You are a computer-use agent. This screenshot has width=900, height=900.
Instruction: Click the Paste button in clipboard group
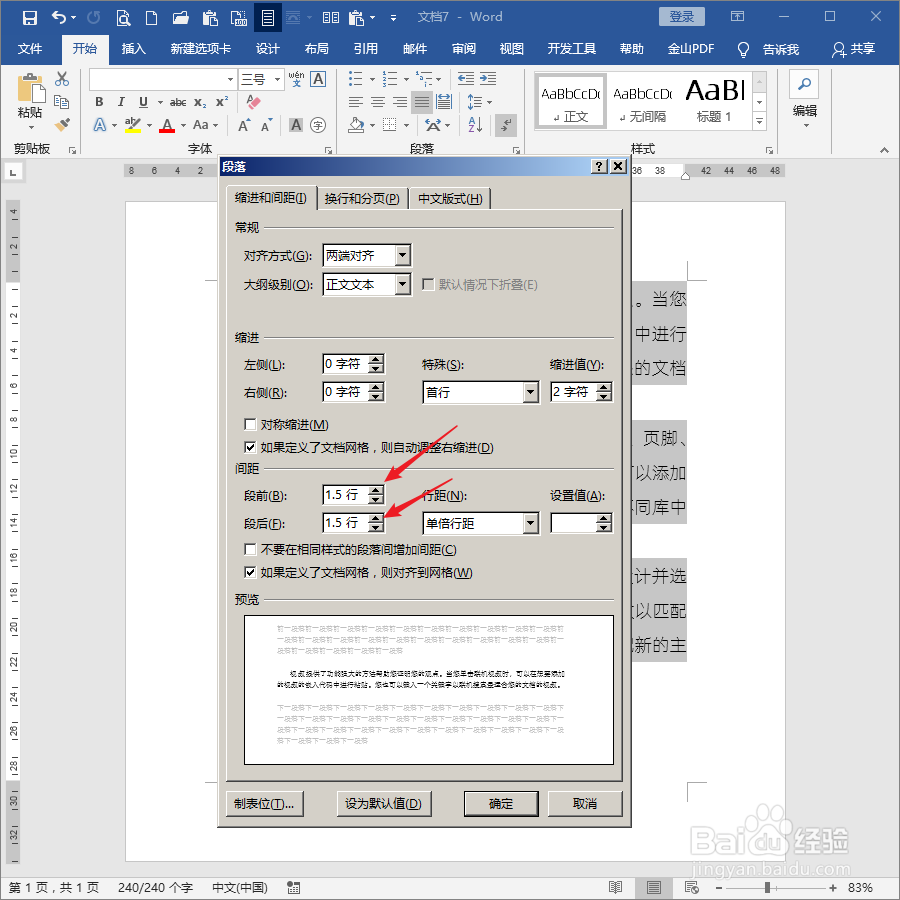(x=30, y=101)
